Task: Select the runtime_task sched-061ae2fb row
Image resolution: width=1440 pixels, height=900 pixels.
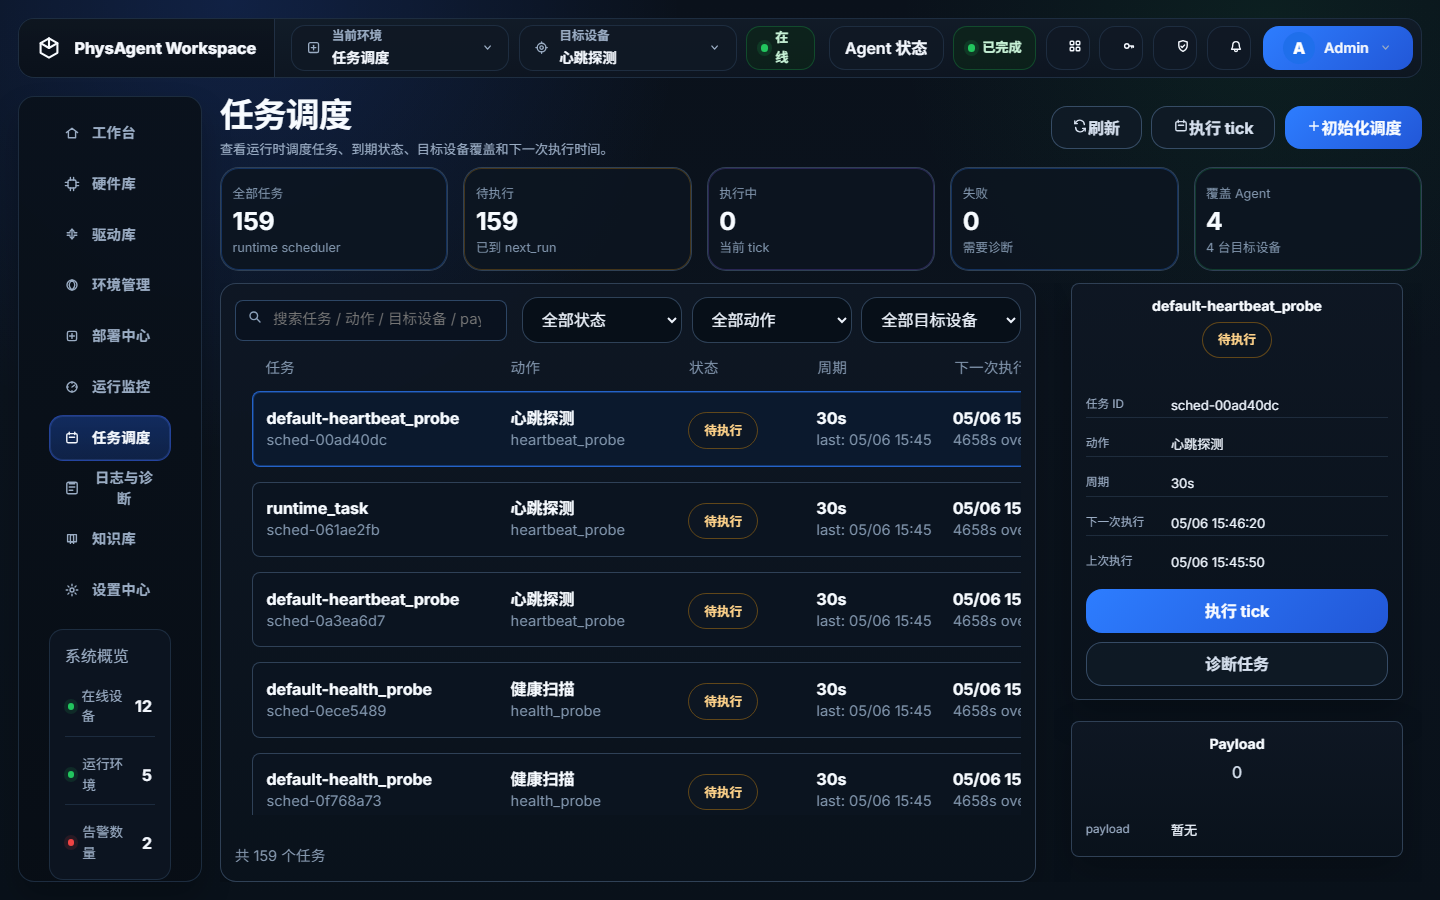Action: pos(637,520)
